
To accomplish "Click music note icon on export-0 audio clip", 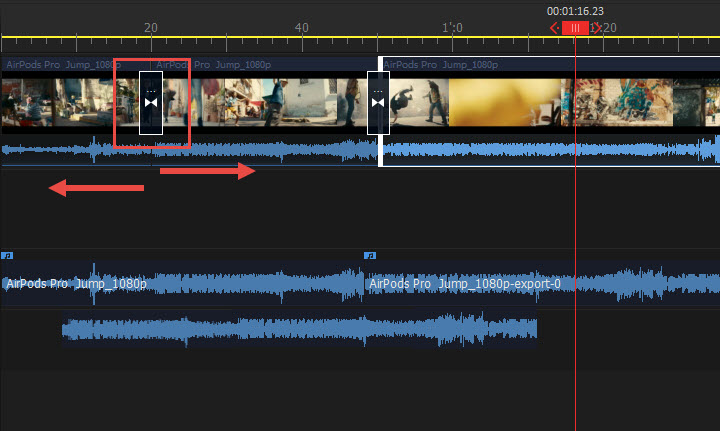I will (x=370, y=256).
